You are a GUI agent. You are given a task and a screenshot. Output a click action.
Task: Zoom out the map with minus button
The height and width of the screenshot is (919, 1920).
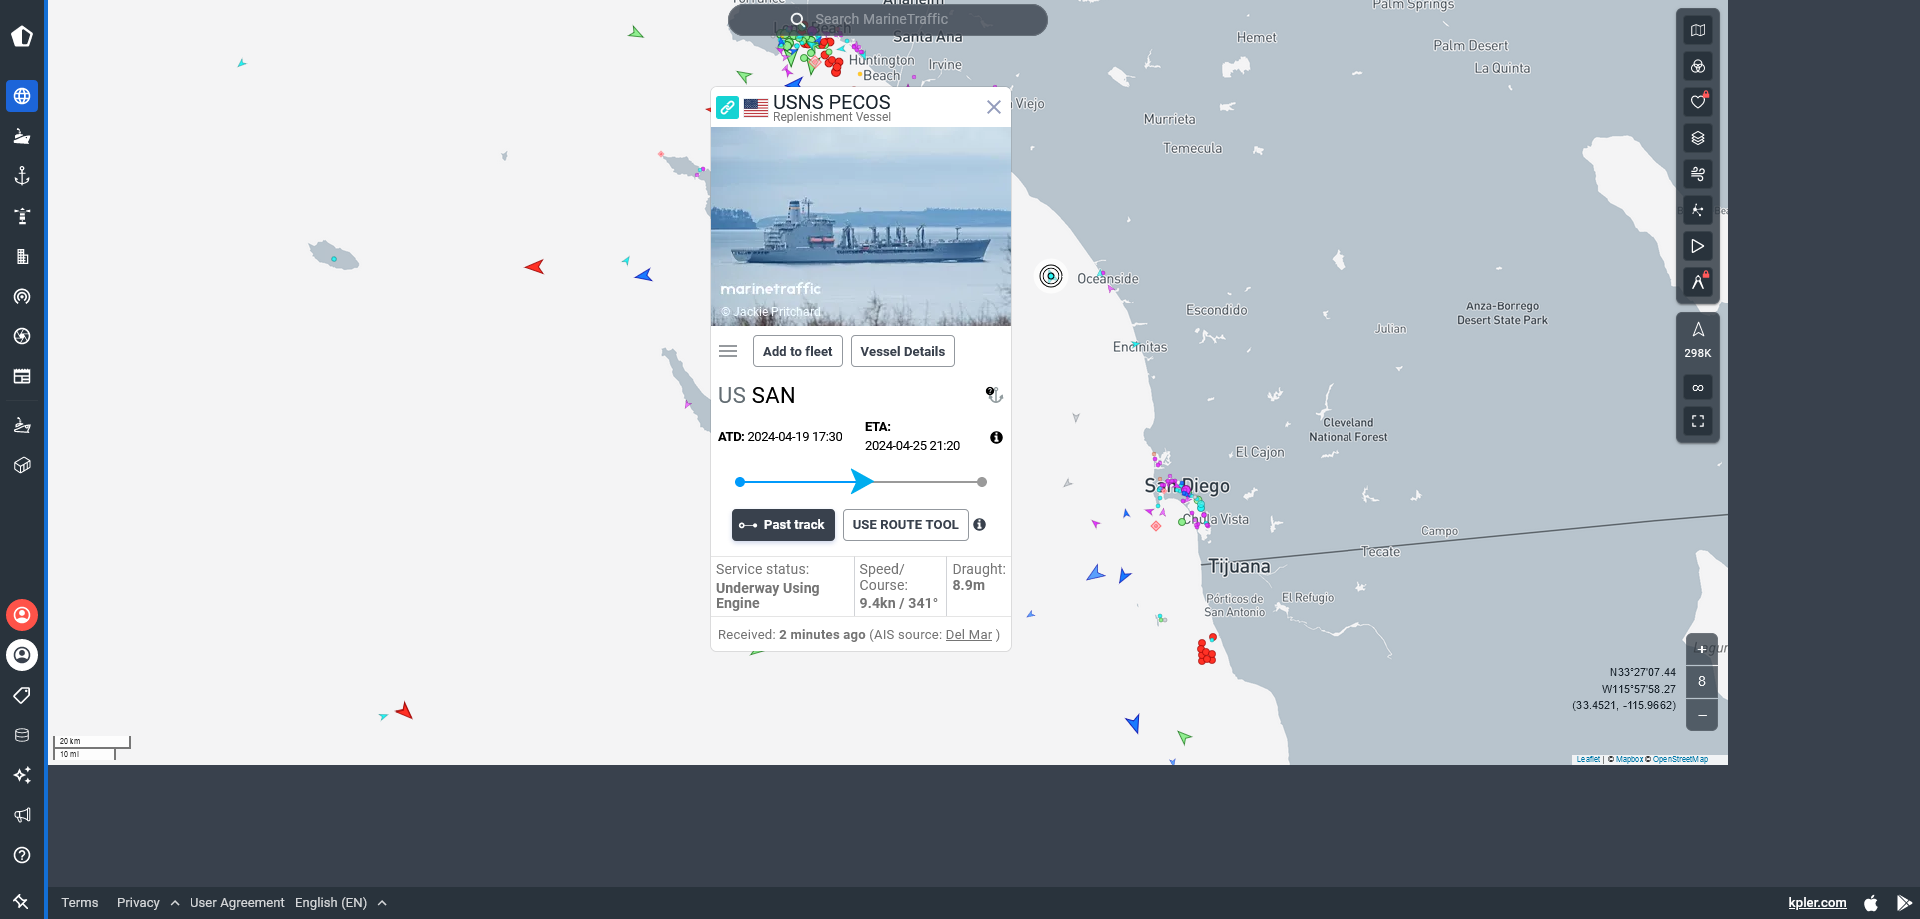[x=1702, y=715]
